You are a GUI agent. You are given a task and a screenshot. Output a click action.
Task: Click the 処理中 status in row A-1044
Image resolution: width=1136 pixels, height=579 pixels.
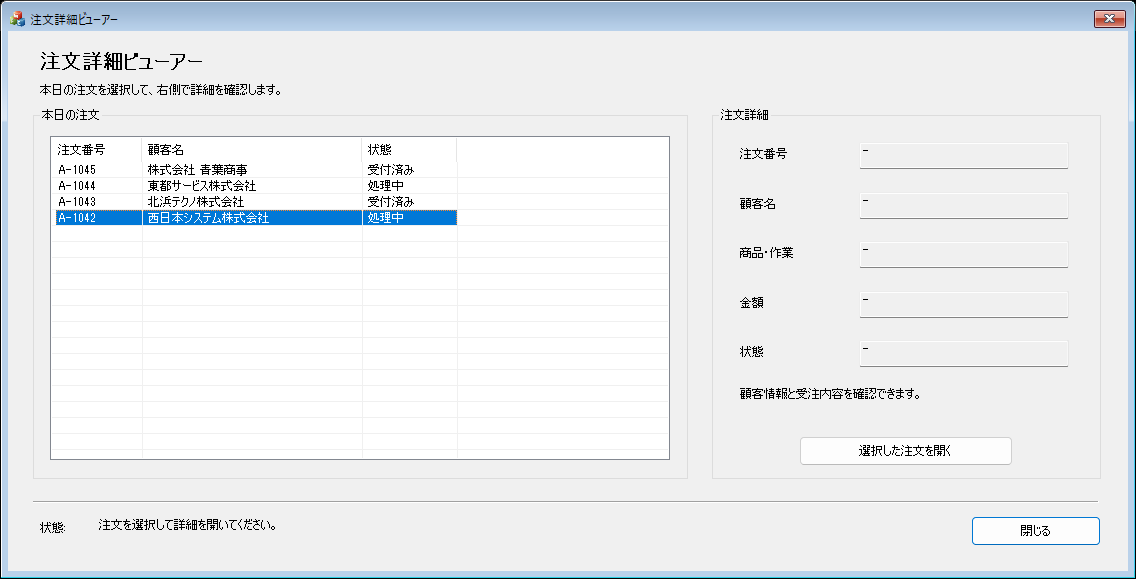click(385, 186)
